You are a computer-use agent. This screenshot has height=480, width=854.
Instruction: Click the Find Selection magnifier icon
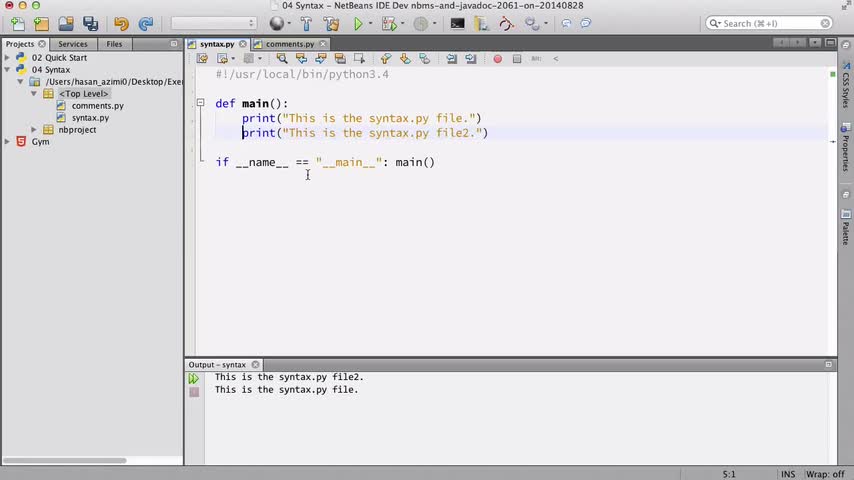(282, 58)
